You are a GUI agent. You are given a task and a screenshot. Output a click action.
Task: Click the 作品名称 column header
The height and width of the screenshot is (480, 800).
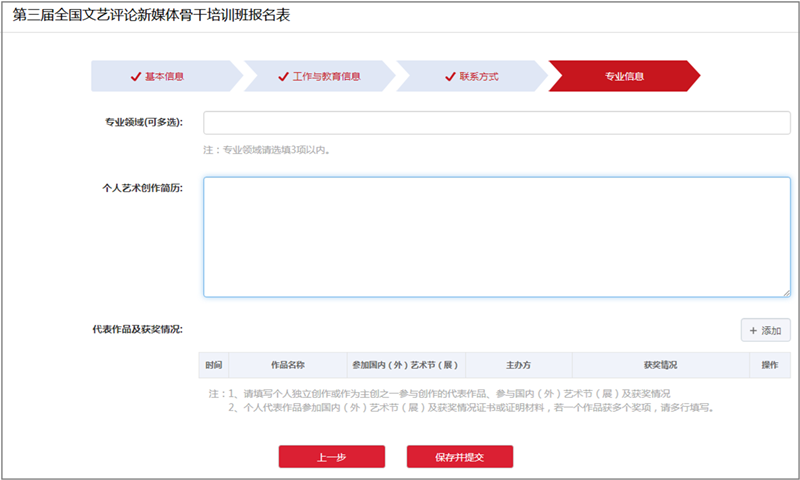pos(287,365)
